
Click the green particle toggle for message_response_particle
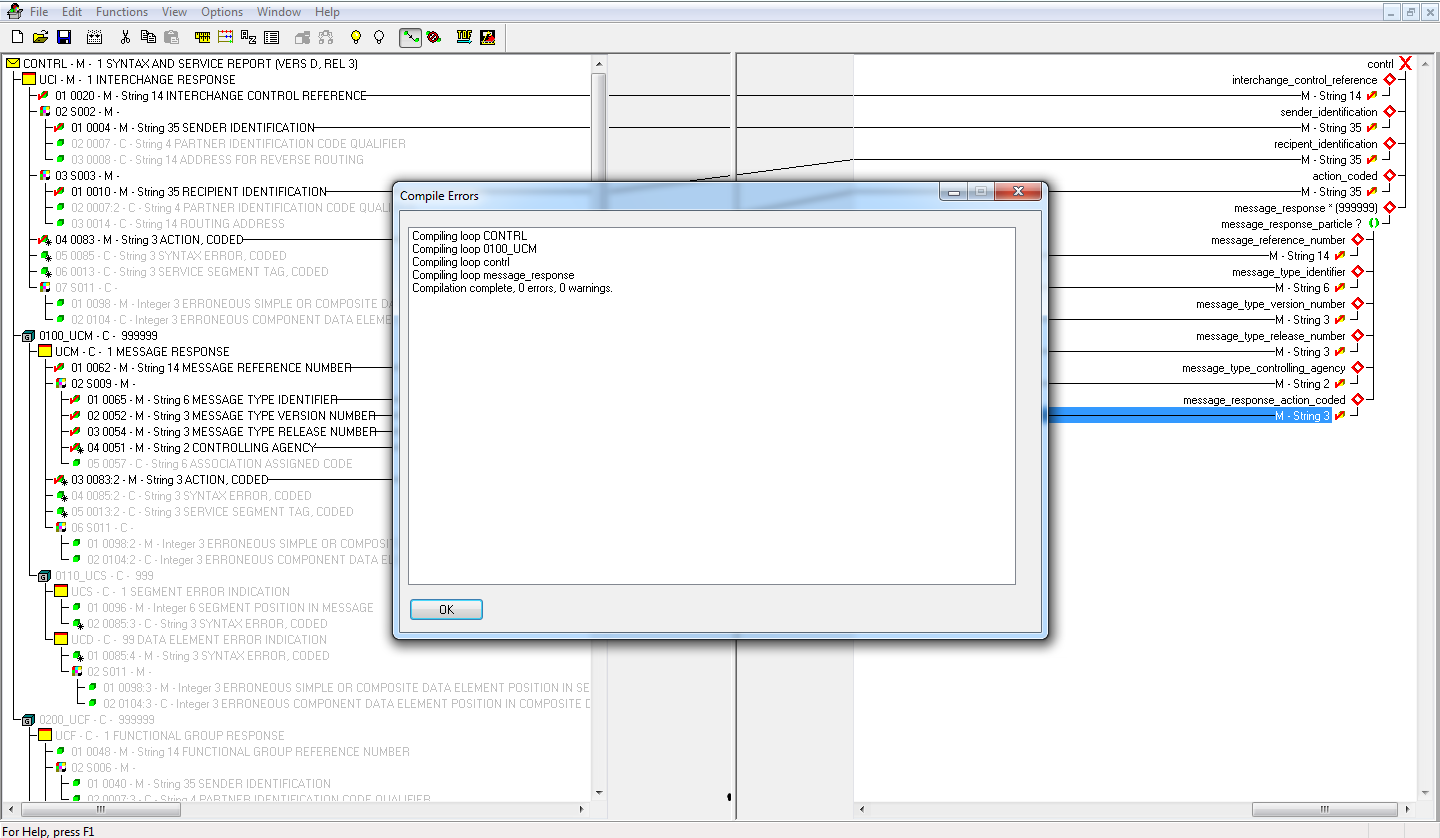tap(1374, 223)
